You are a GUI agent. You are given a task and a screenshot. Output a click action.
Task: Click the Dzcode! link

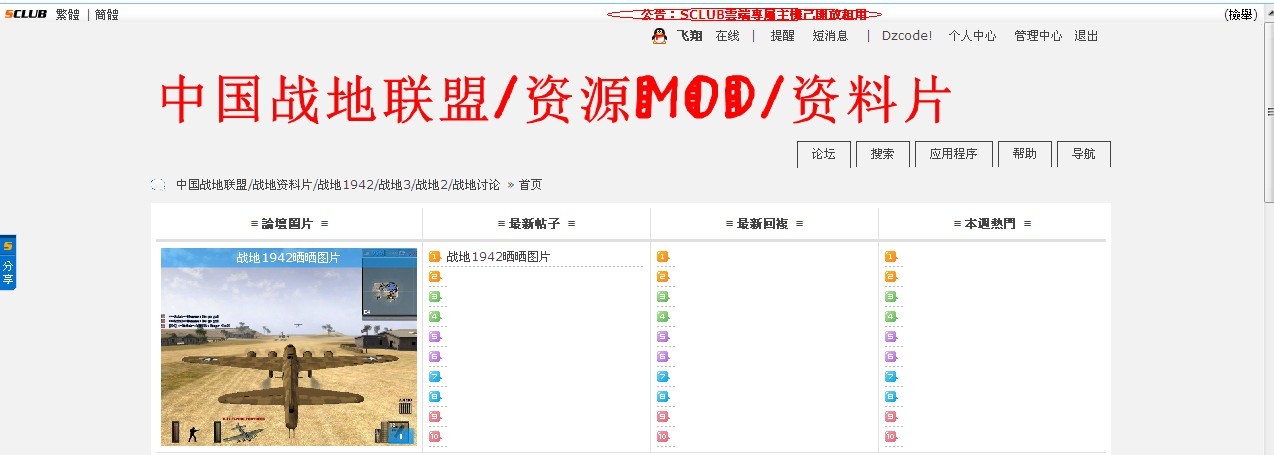click(x=906, y=36)
